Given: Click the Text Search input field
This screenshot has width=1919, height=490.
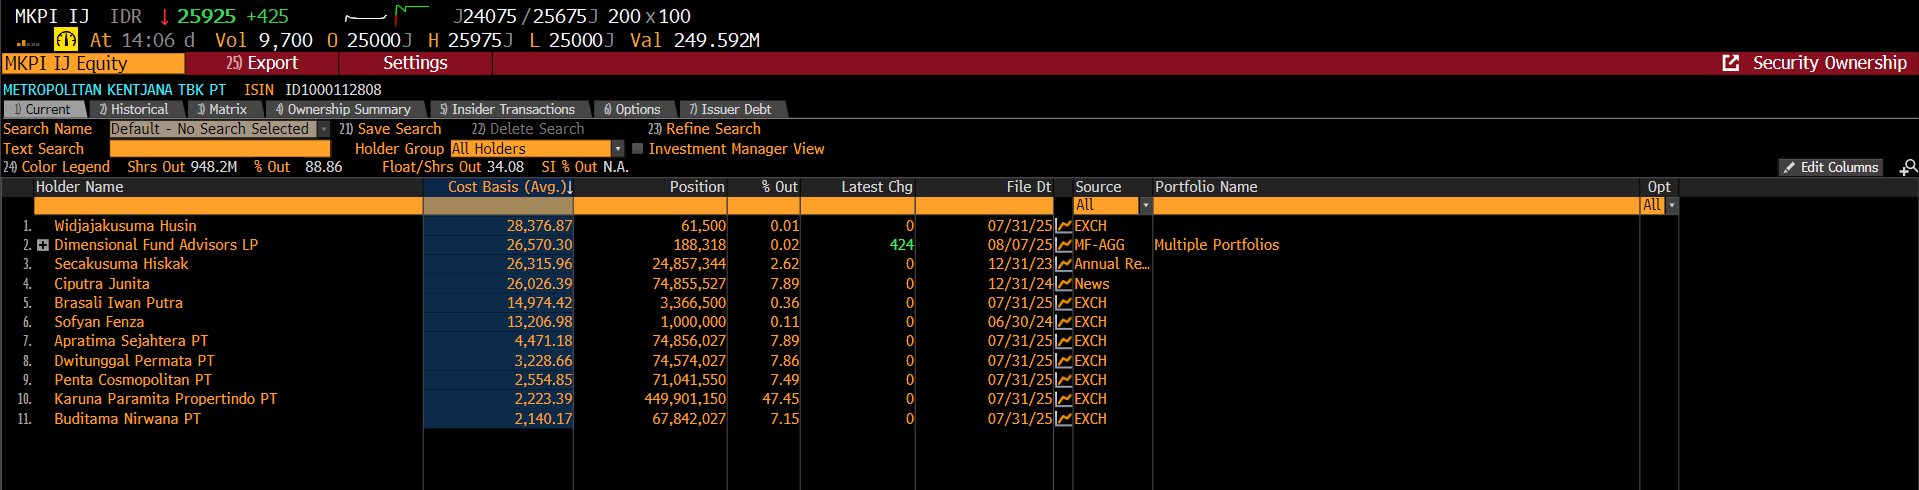Looking at the screenshot, I should pos(220,149).
